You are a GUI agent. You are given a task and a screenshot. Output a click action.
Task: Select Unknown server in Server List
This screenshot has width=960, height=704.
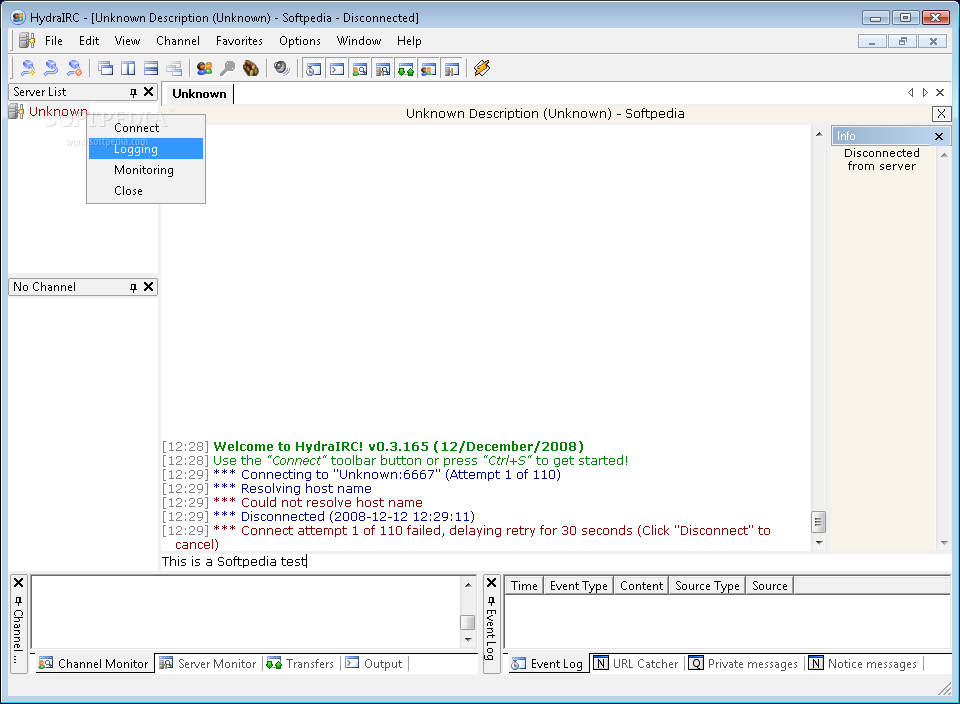58,111
